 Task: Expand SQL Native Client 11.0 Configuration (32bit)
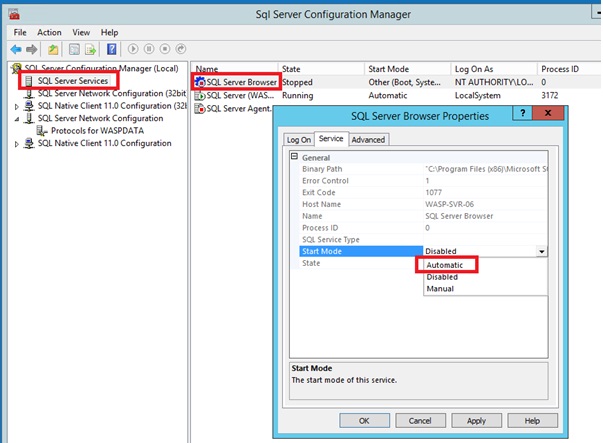click(16, 105)
